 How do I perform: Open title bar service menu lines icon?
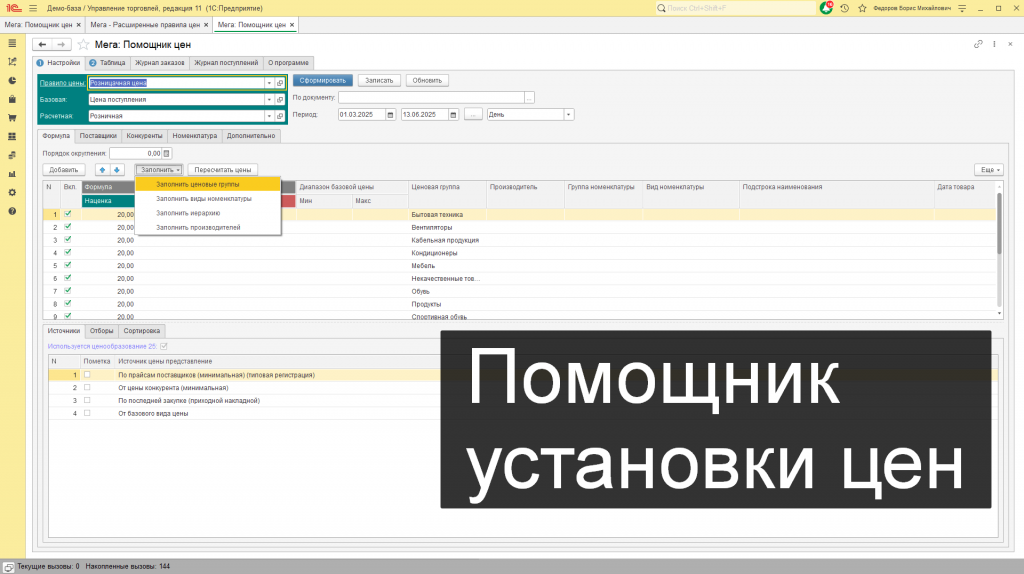coord(962,8)
